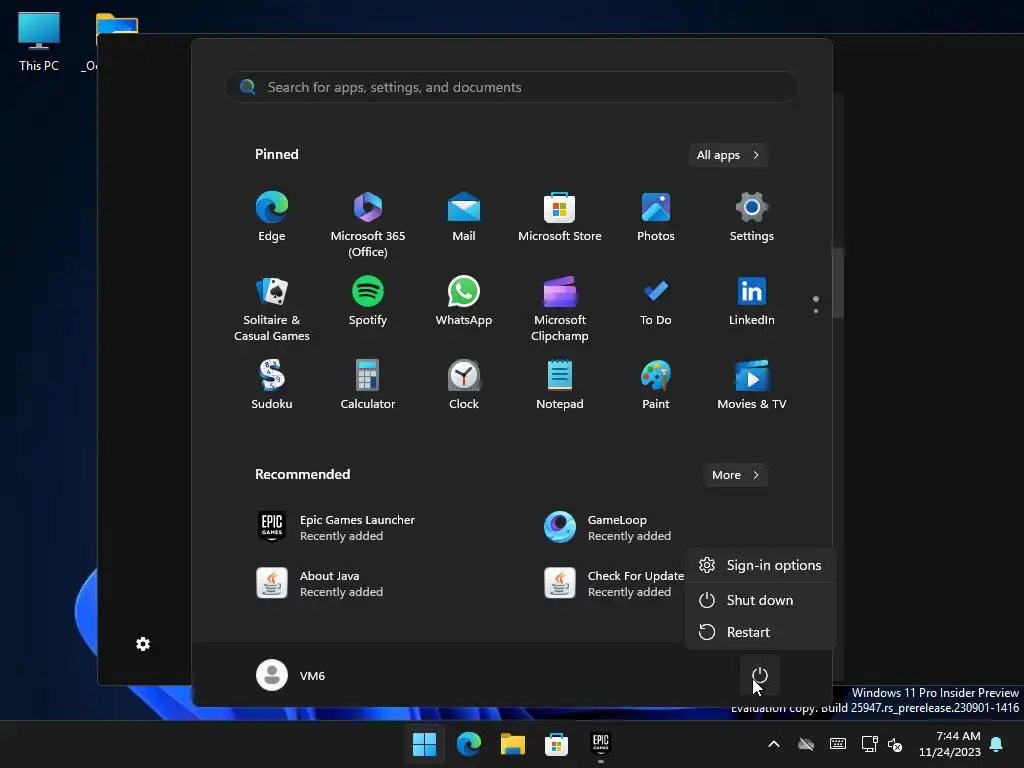This screenshot has width=1024, height=768.
Task: Open Paint
Action: (656, 385)
